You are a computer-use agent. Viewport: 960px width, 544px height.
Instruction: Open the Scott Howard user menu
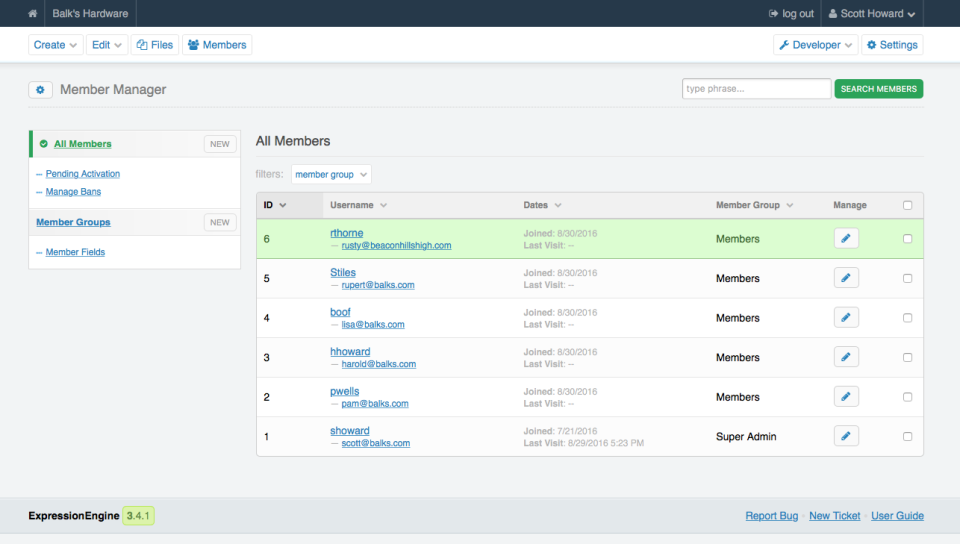[x=872, y=14]
